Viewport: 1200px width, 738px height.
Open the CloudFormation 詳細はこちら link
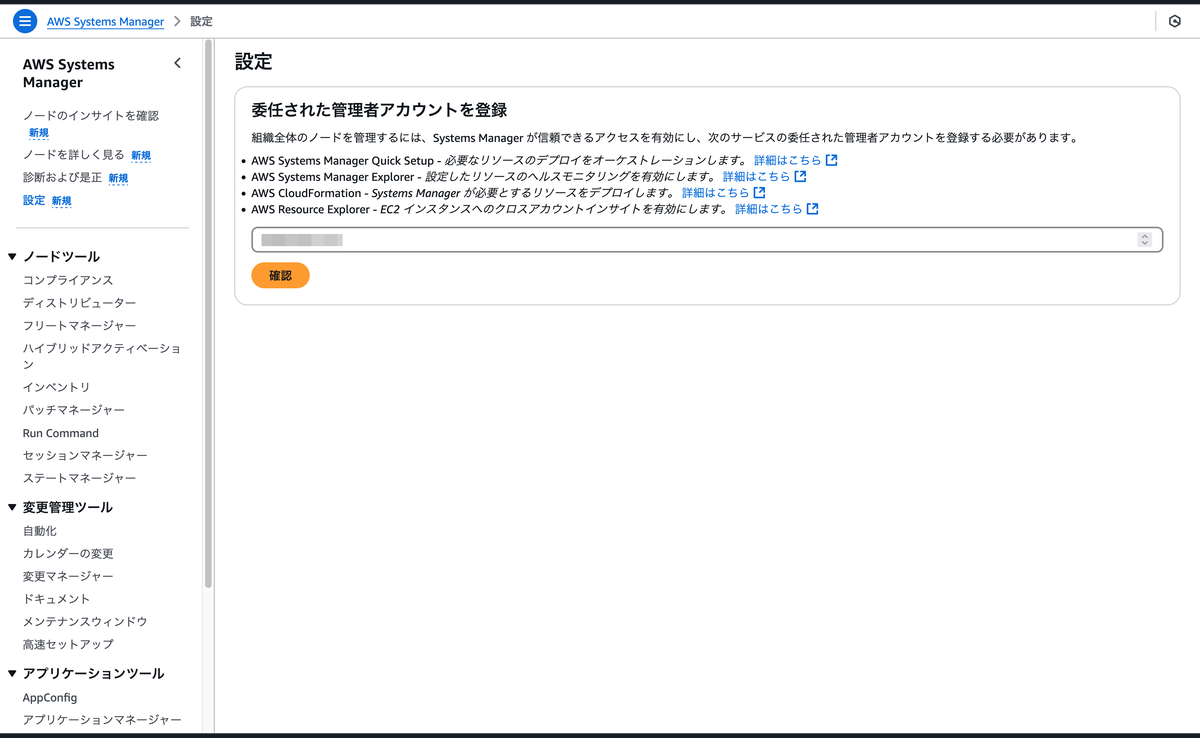[724, 192]
